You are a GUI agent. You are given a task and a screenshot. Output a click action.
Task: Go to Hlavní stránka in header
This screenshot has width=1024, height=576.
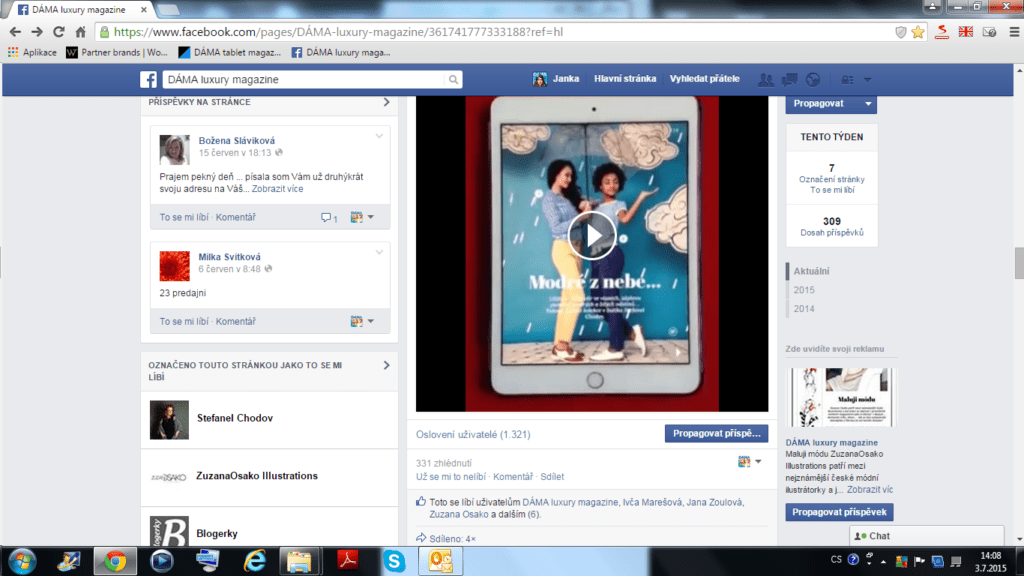tap(625, 79)
